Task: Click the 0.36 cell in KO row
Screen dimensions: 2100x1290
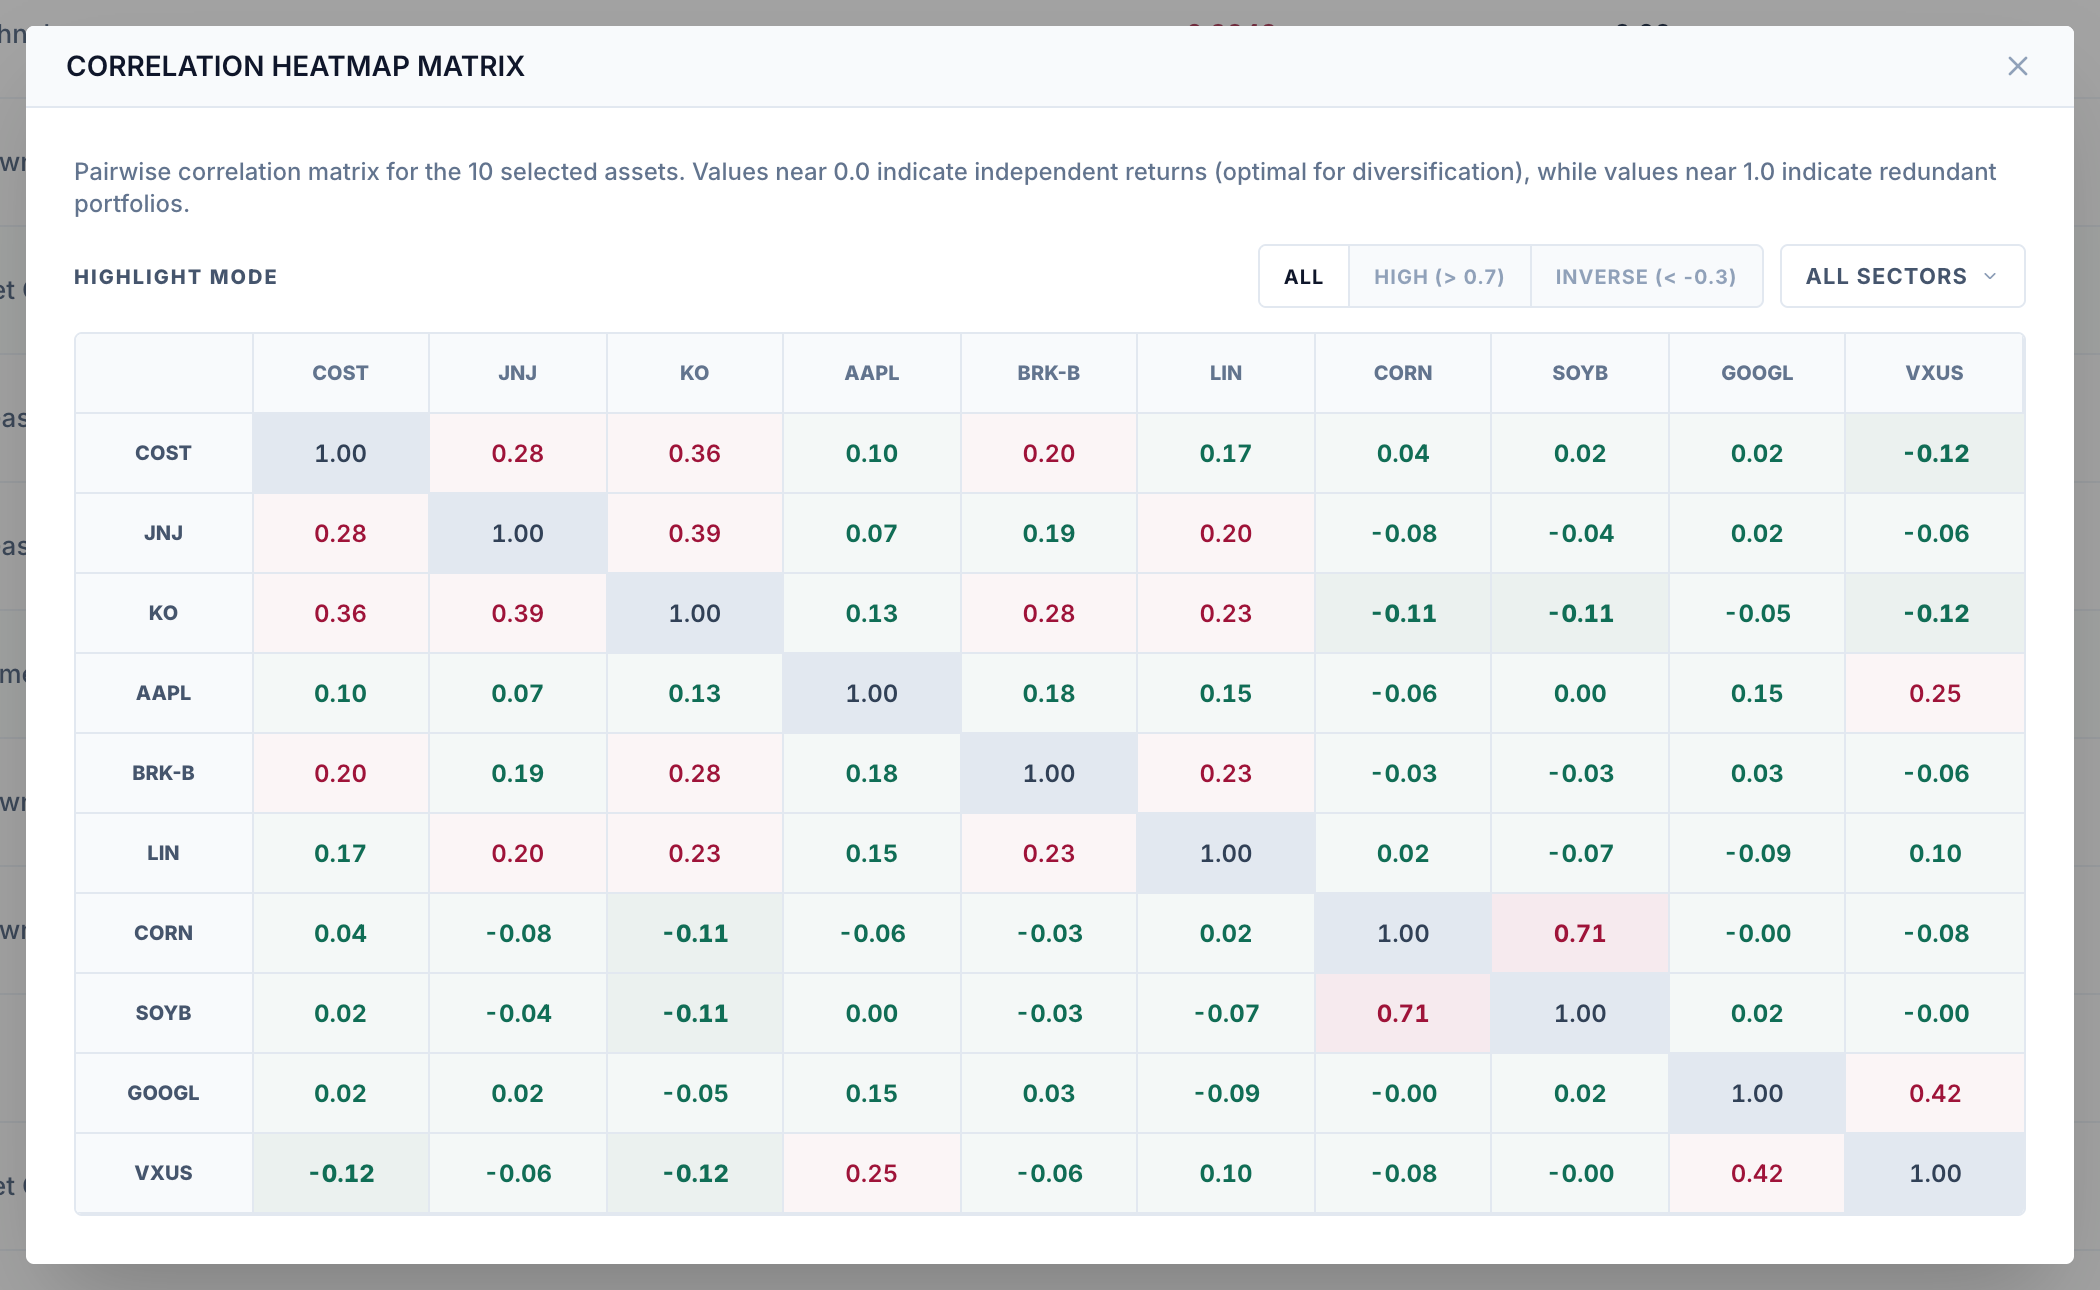Action: [340, 613]
